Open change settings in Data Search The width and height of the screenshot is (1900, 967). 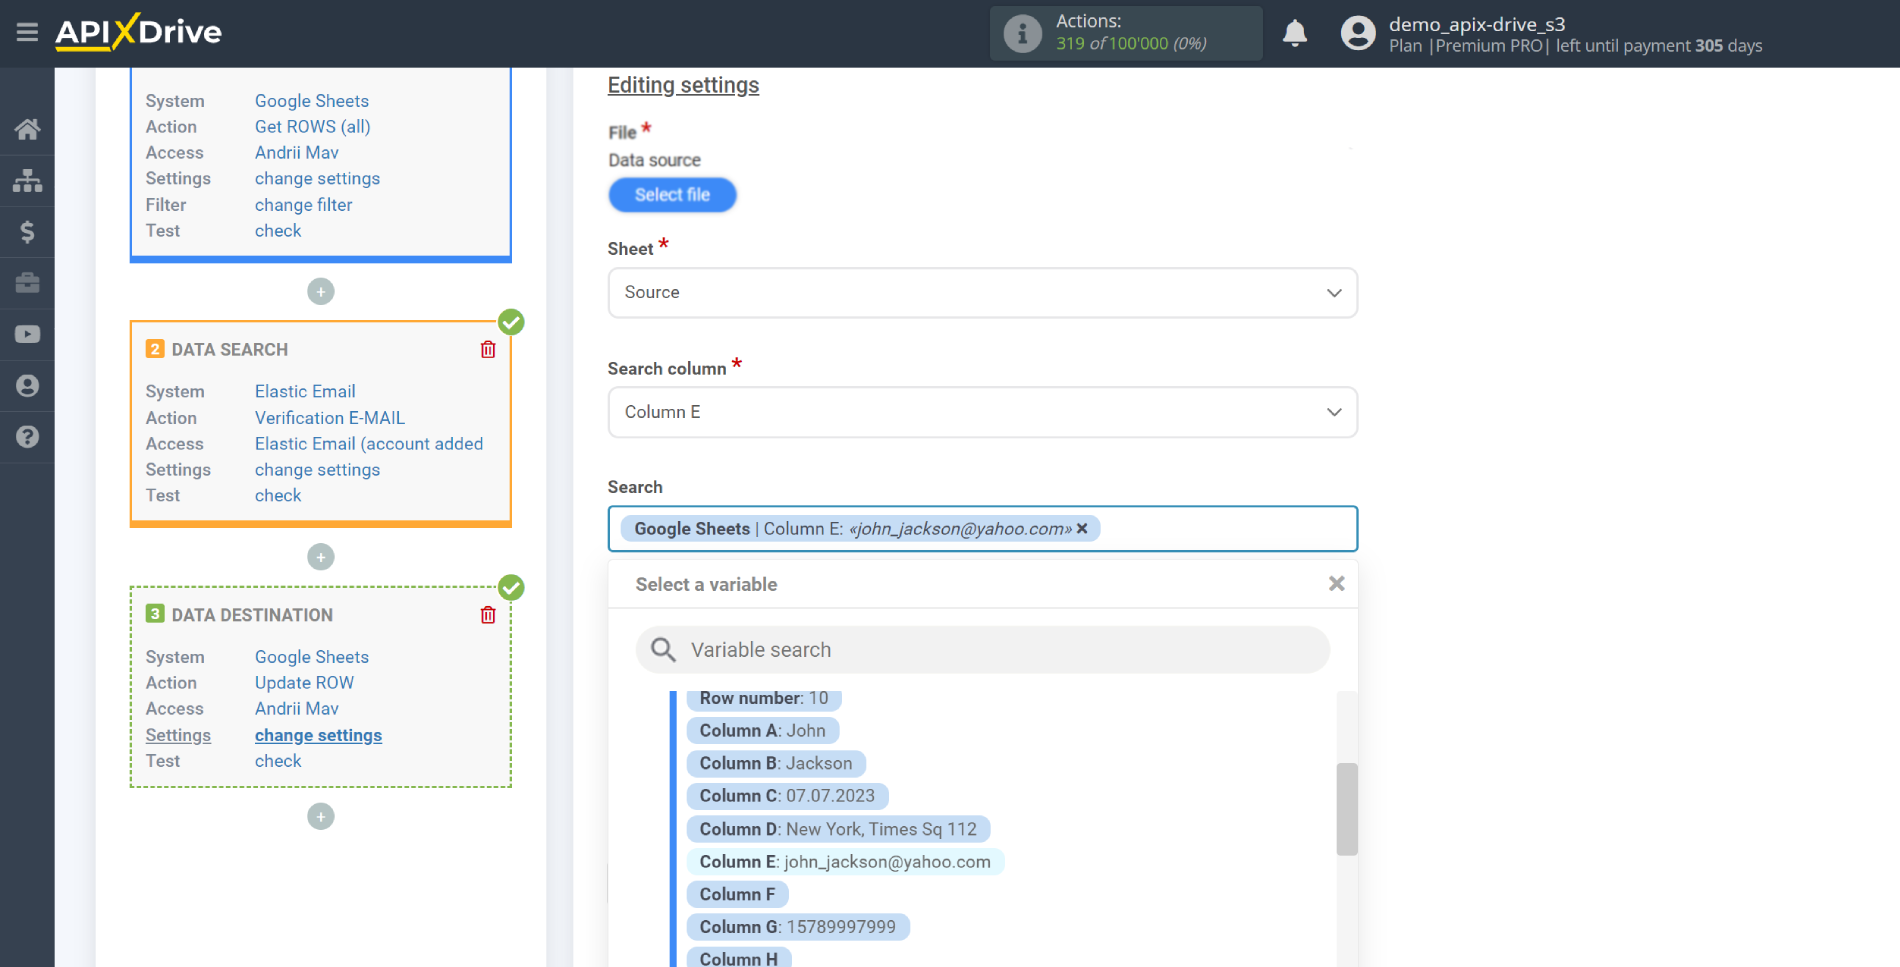(317, 470)
